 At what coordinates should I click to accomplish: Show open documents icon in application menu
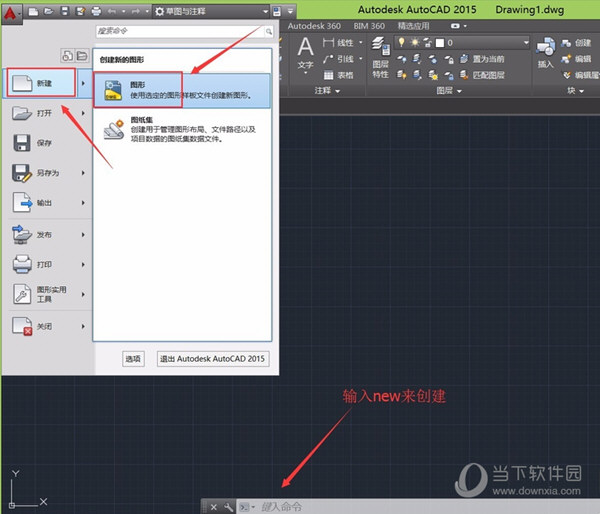pyautogui.click(x=82, y=56)
